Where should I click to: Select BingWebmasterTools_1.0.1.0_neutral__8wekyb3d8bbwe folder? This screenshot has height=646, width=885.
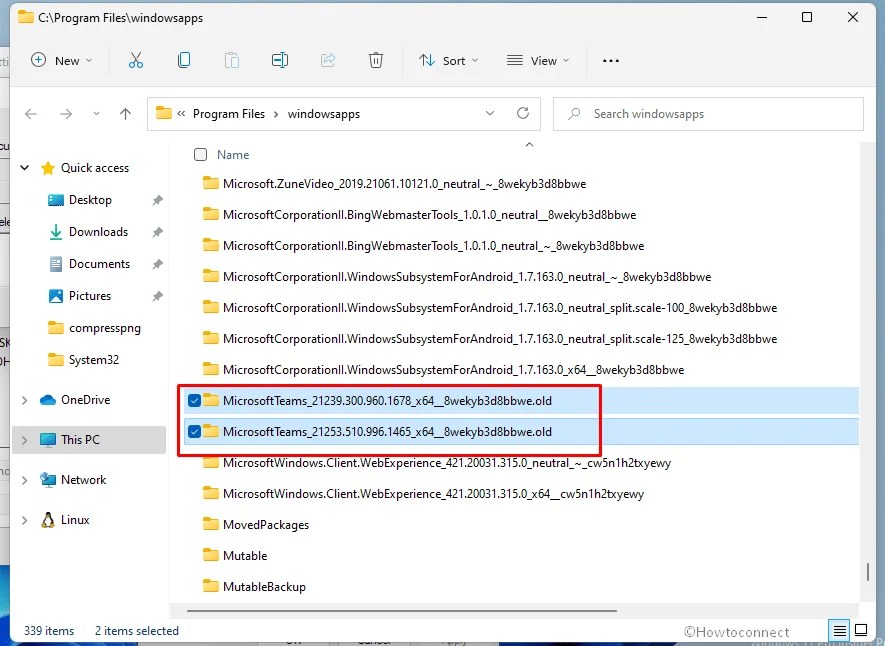[x=430, y=215]
